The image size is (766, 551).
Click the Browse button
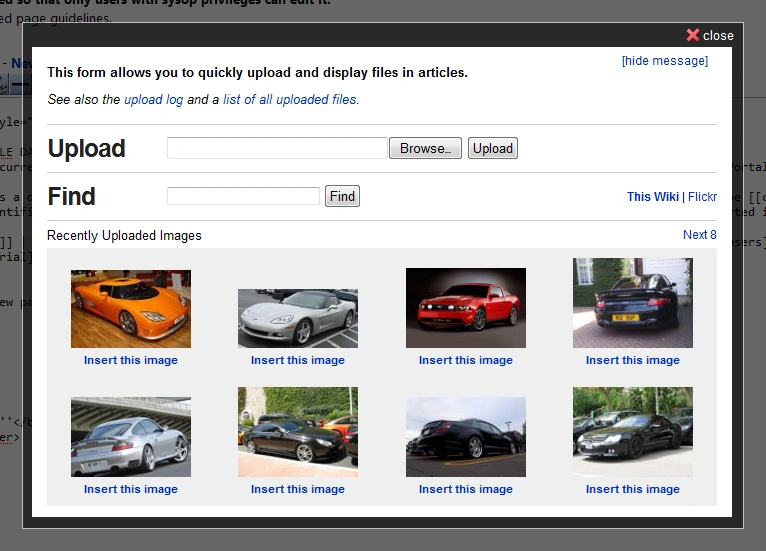click(425, 148)
